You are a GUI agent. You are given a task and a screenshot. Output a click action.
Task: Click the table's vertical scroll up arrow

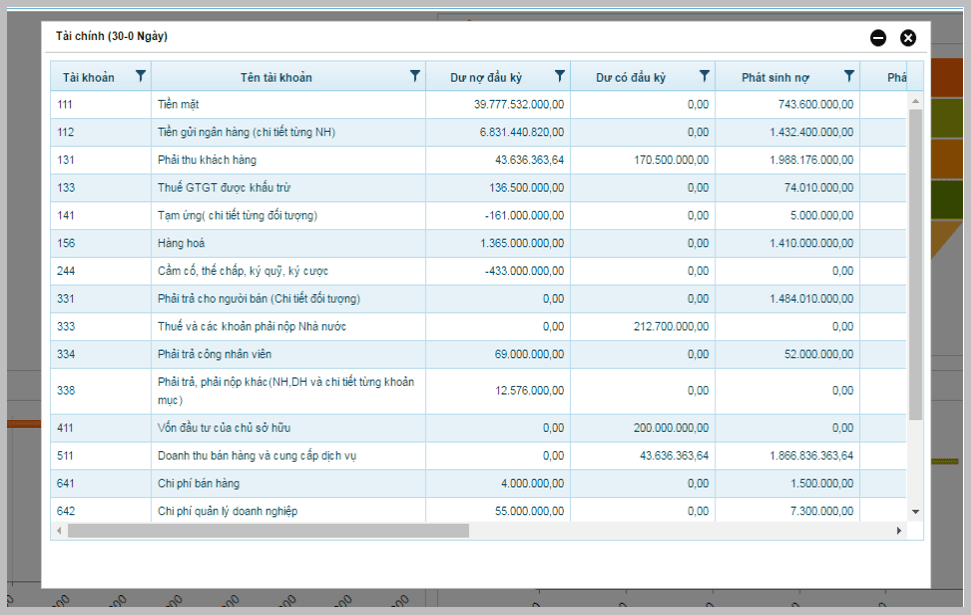tap(915, 100)
